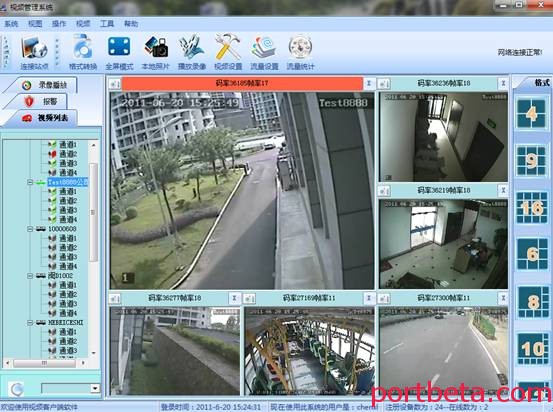Viewport: 553px width, 412px height.
Task: Collapse the Test8888公交 tree node
Action: pos(30,182)
